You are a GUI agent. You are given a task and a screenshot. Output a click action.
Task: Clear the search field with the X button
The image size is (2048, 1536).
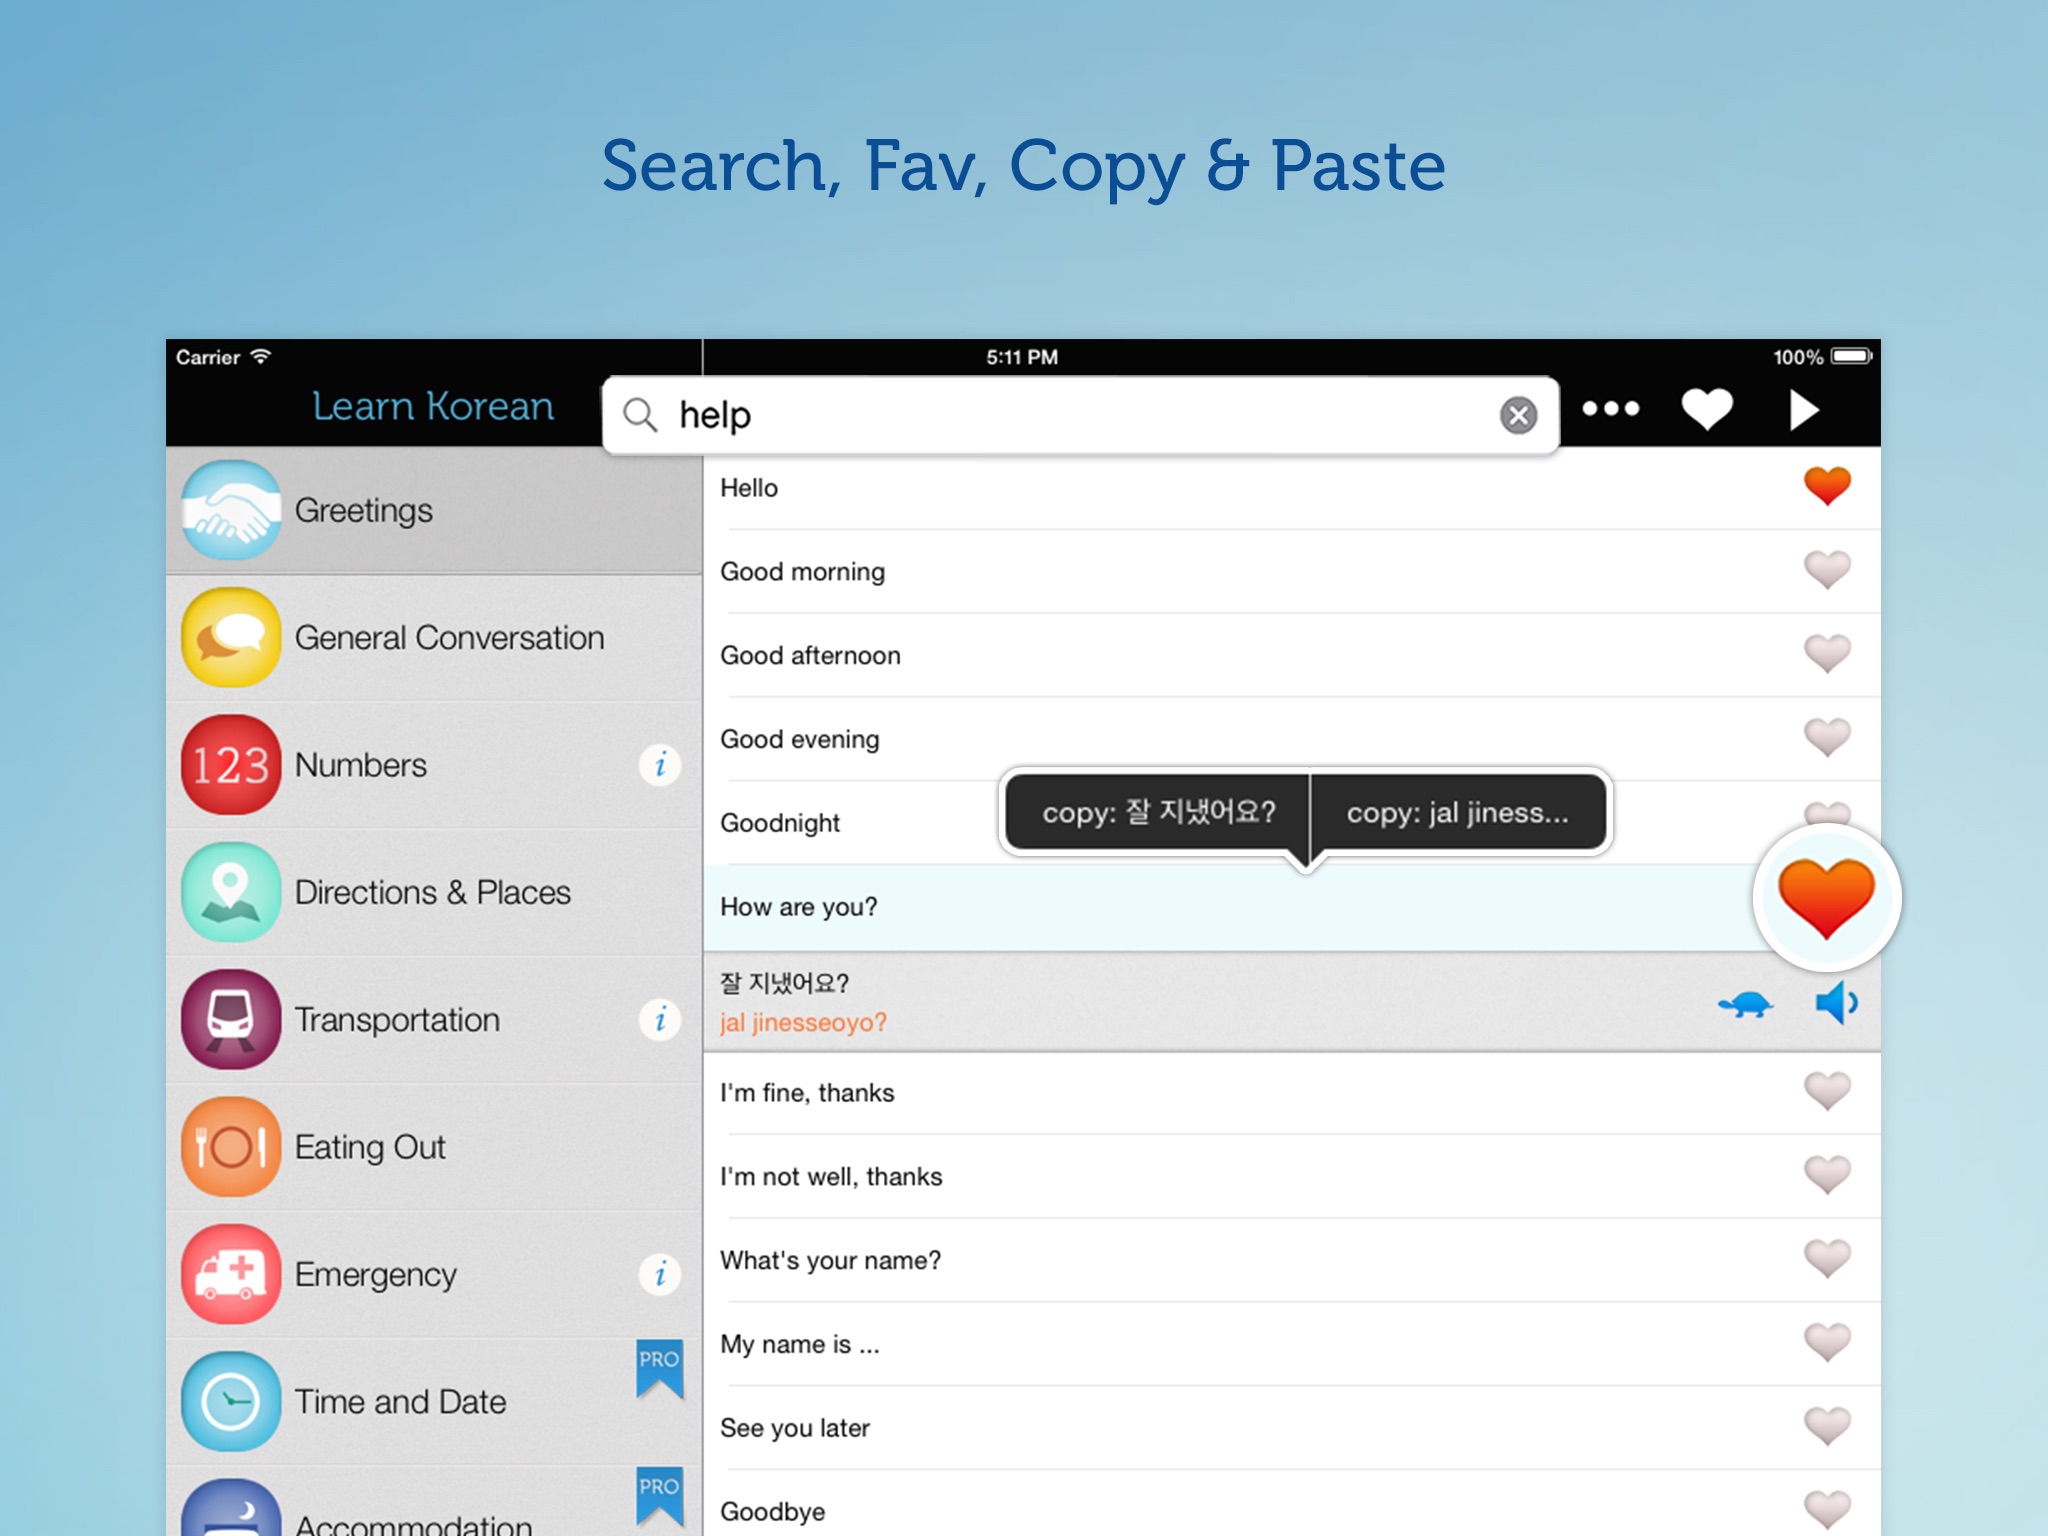1518,415
